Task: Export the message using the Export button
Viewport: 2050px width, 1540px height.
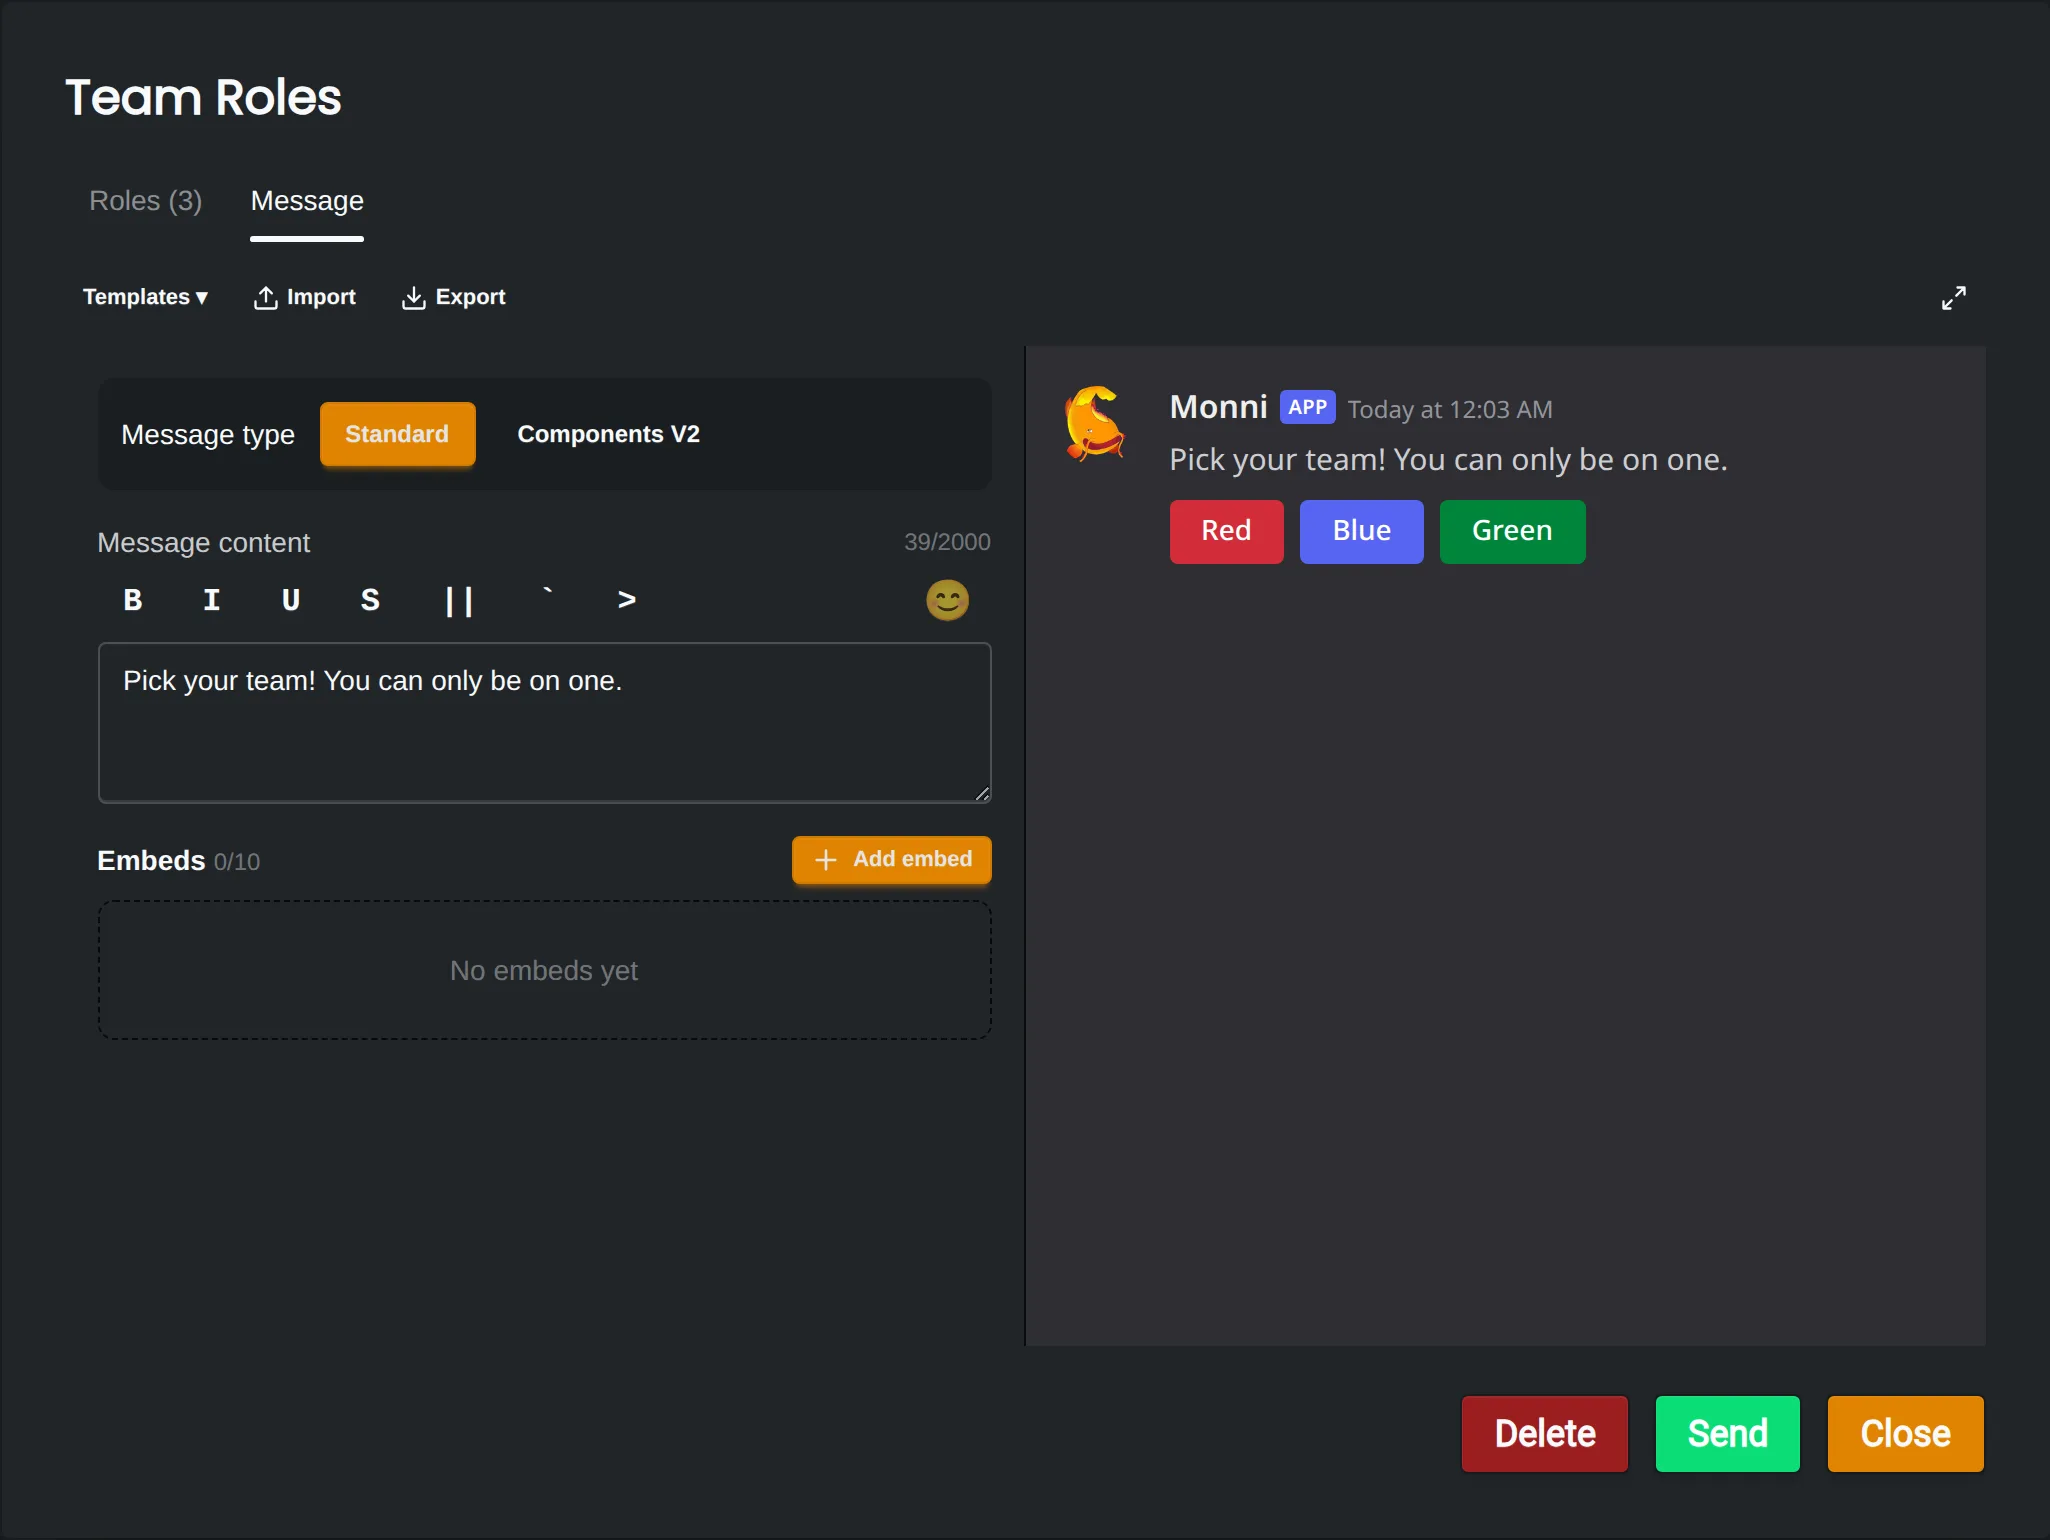Action: tap(453, 297)
